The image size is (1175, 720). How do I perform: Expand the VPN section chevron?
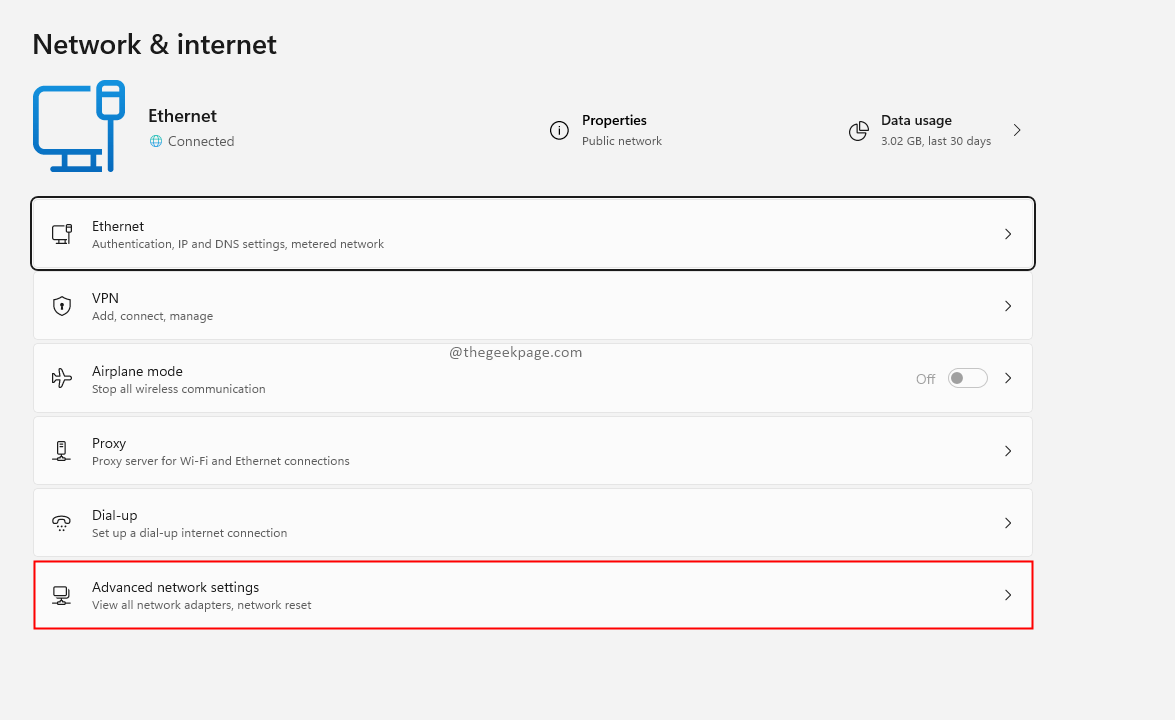(x=1008, y=305)
